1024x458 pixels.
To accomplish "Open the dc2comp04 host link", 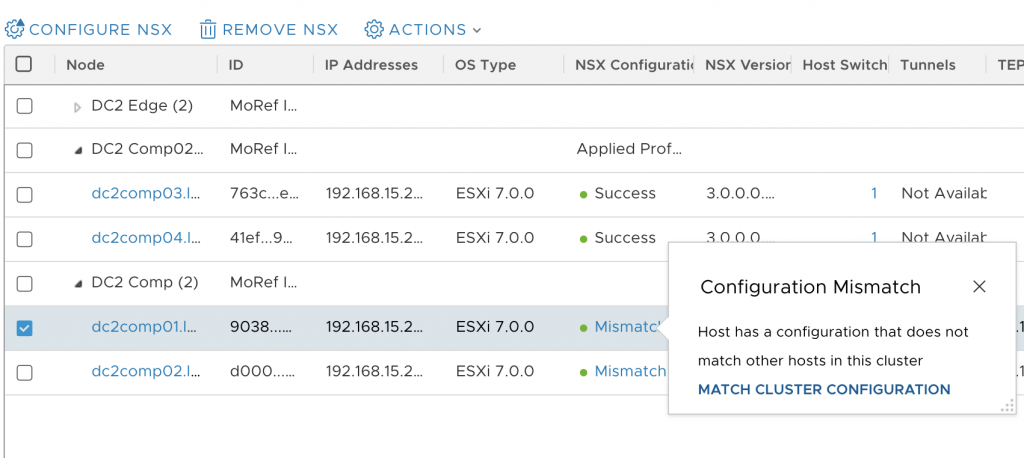I will click(146, 238).
